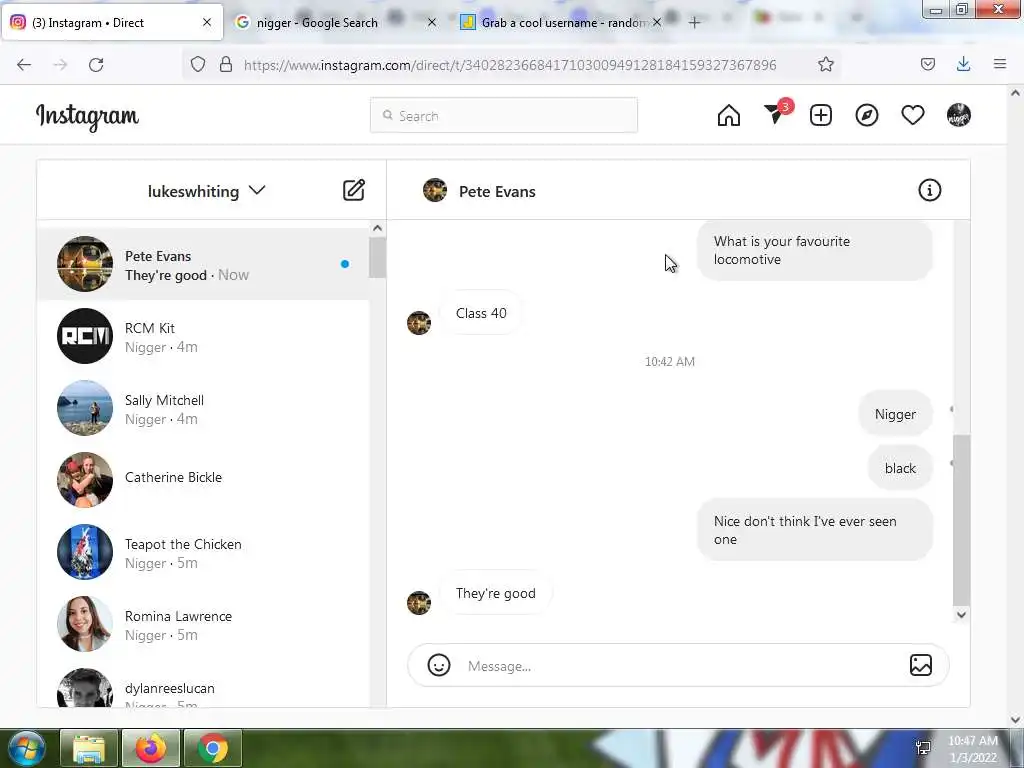Close the Google Search tab

coord(432,22)
